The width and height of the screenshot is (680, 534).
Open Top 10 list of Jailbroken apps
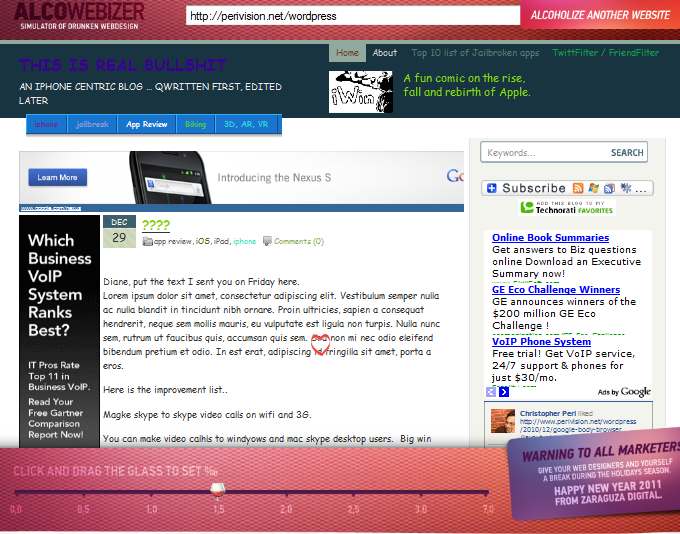[475, 53]
